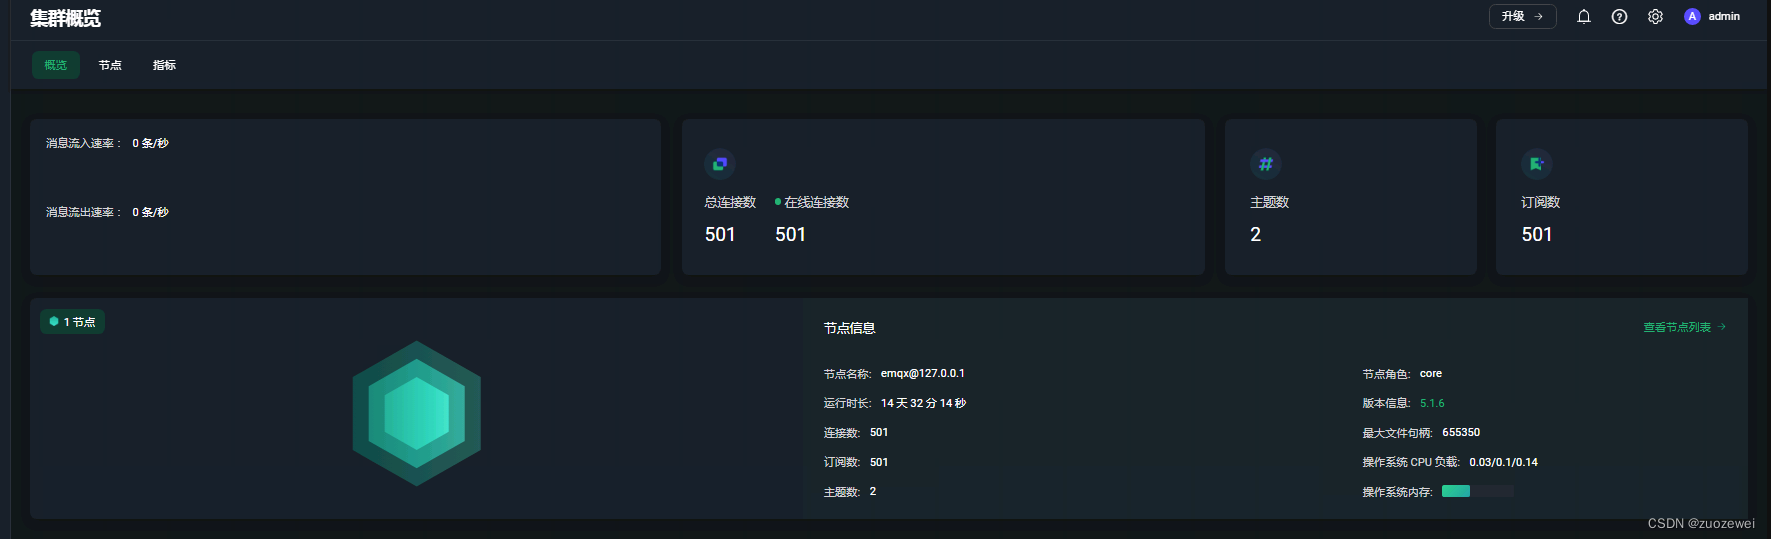Click the 集群概览 page title
Image resolution: width=1771 pixels, height=539 pixels.
(66, 18)
